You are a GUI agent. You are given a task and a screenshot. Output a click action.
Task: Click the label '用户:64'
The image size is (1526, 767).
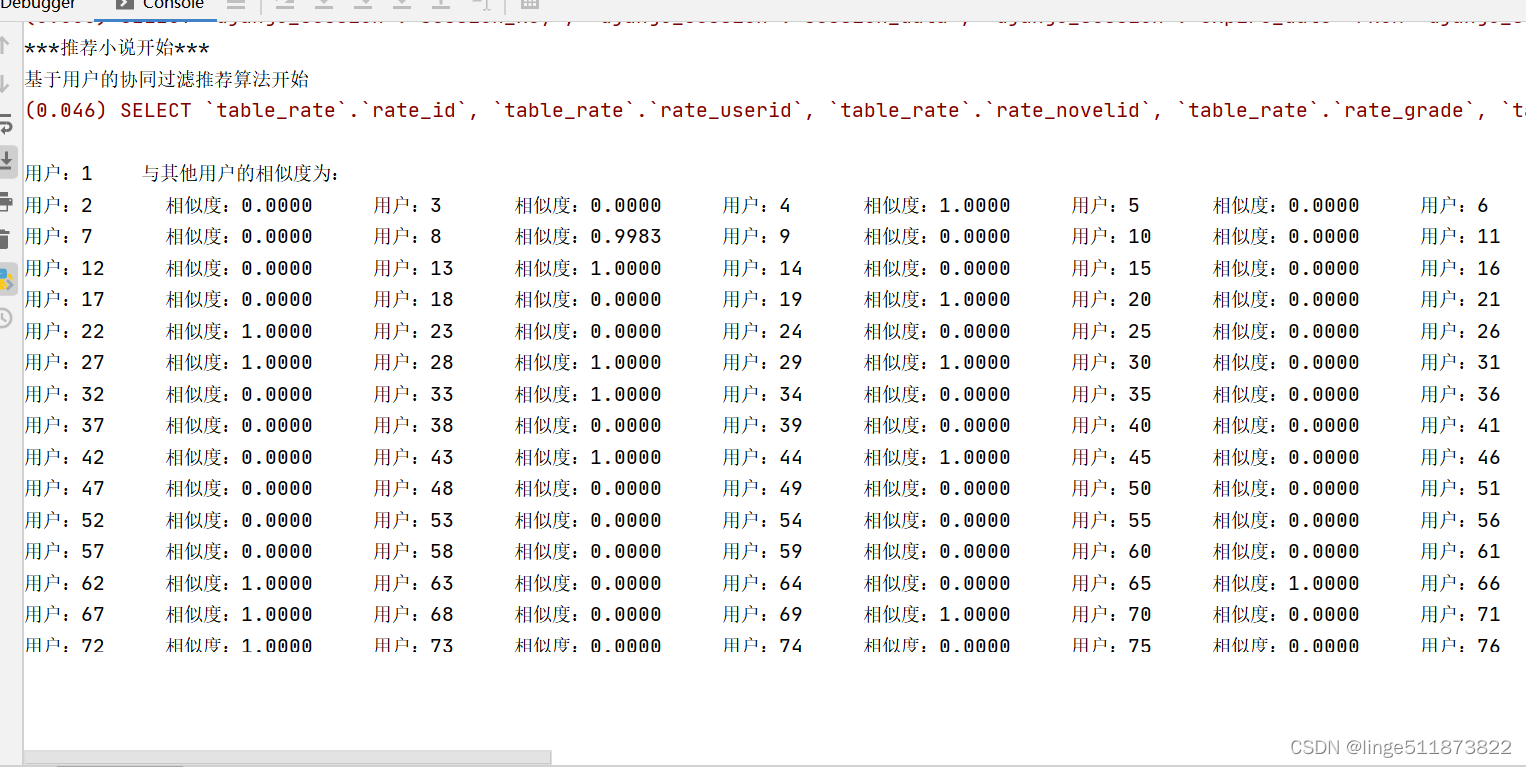[763, 584]
